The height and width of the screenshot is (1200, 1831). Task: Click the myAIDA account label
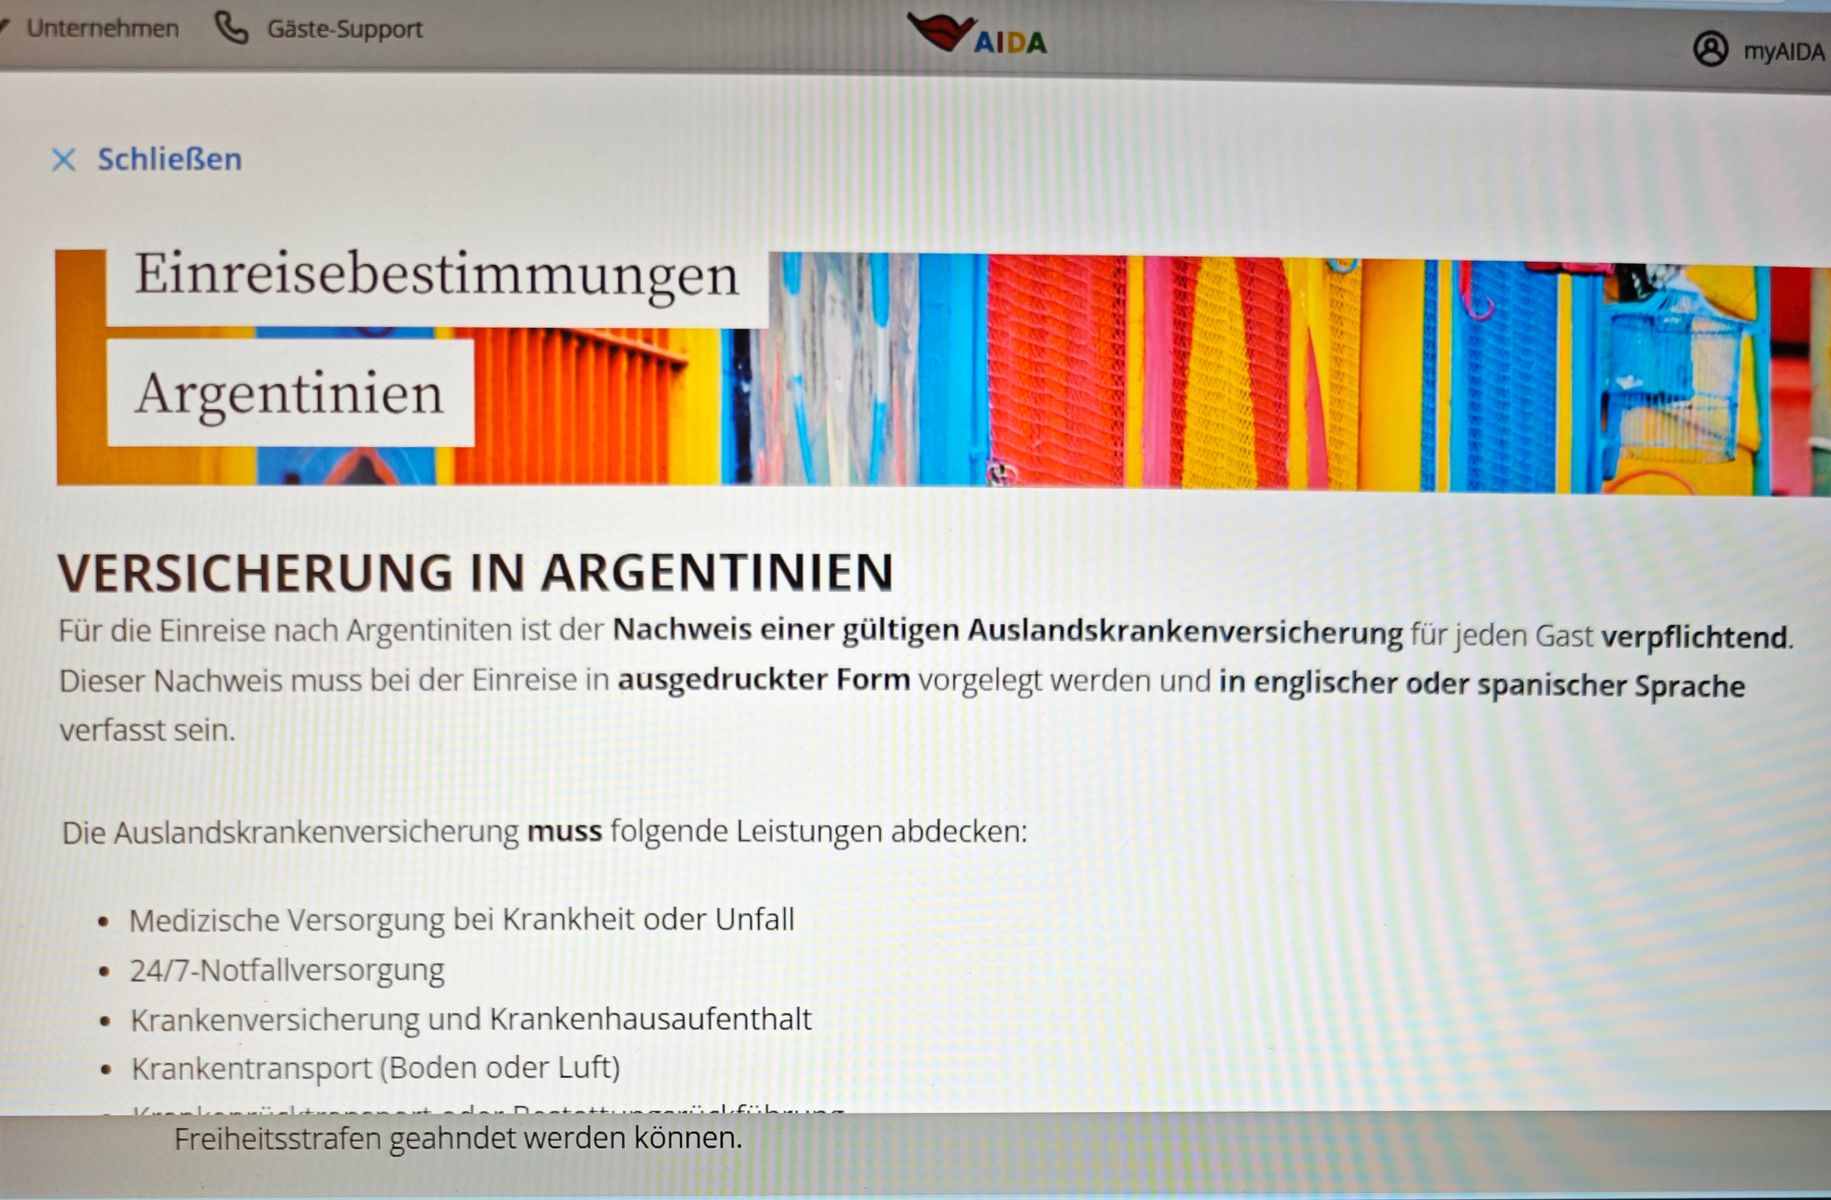click(1783, 51)
